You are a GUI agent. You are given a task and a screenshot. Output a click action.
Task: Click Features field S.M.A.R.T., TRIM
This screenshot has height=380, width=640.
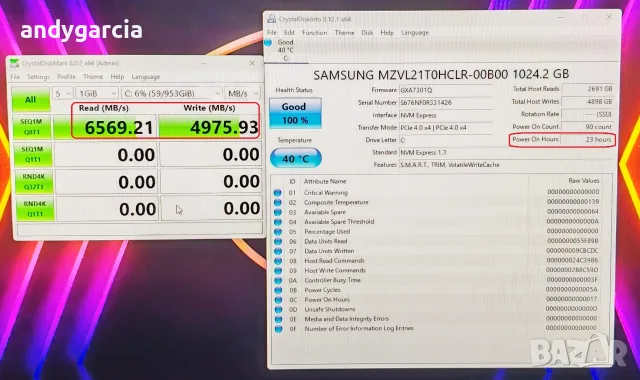coord(505,165)
